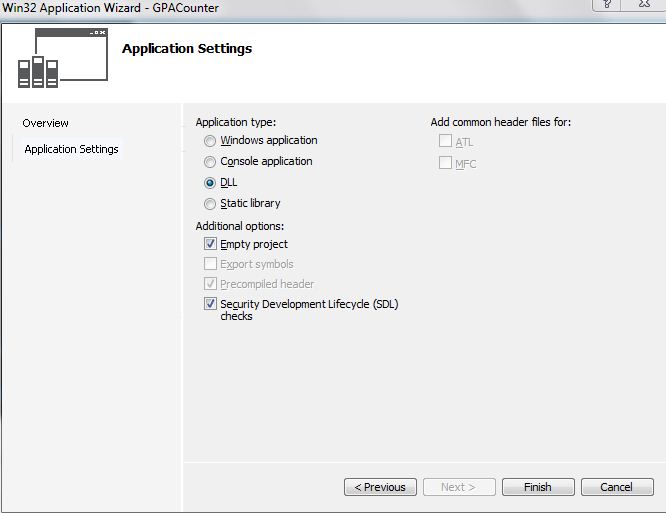Image resolution: width=666 pixels, height=513 pixels.
Task: Click the MFC header checkbox
Action: 446,163
